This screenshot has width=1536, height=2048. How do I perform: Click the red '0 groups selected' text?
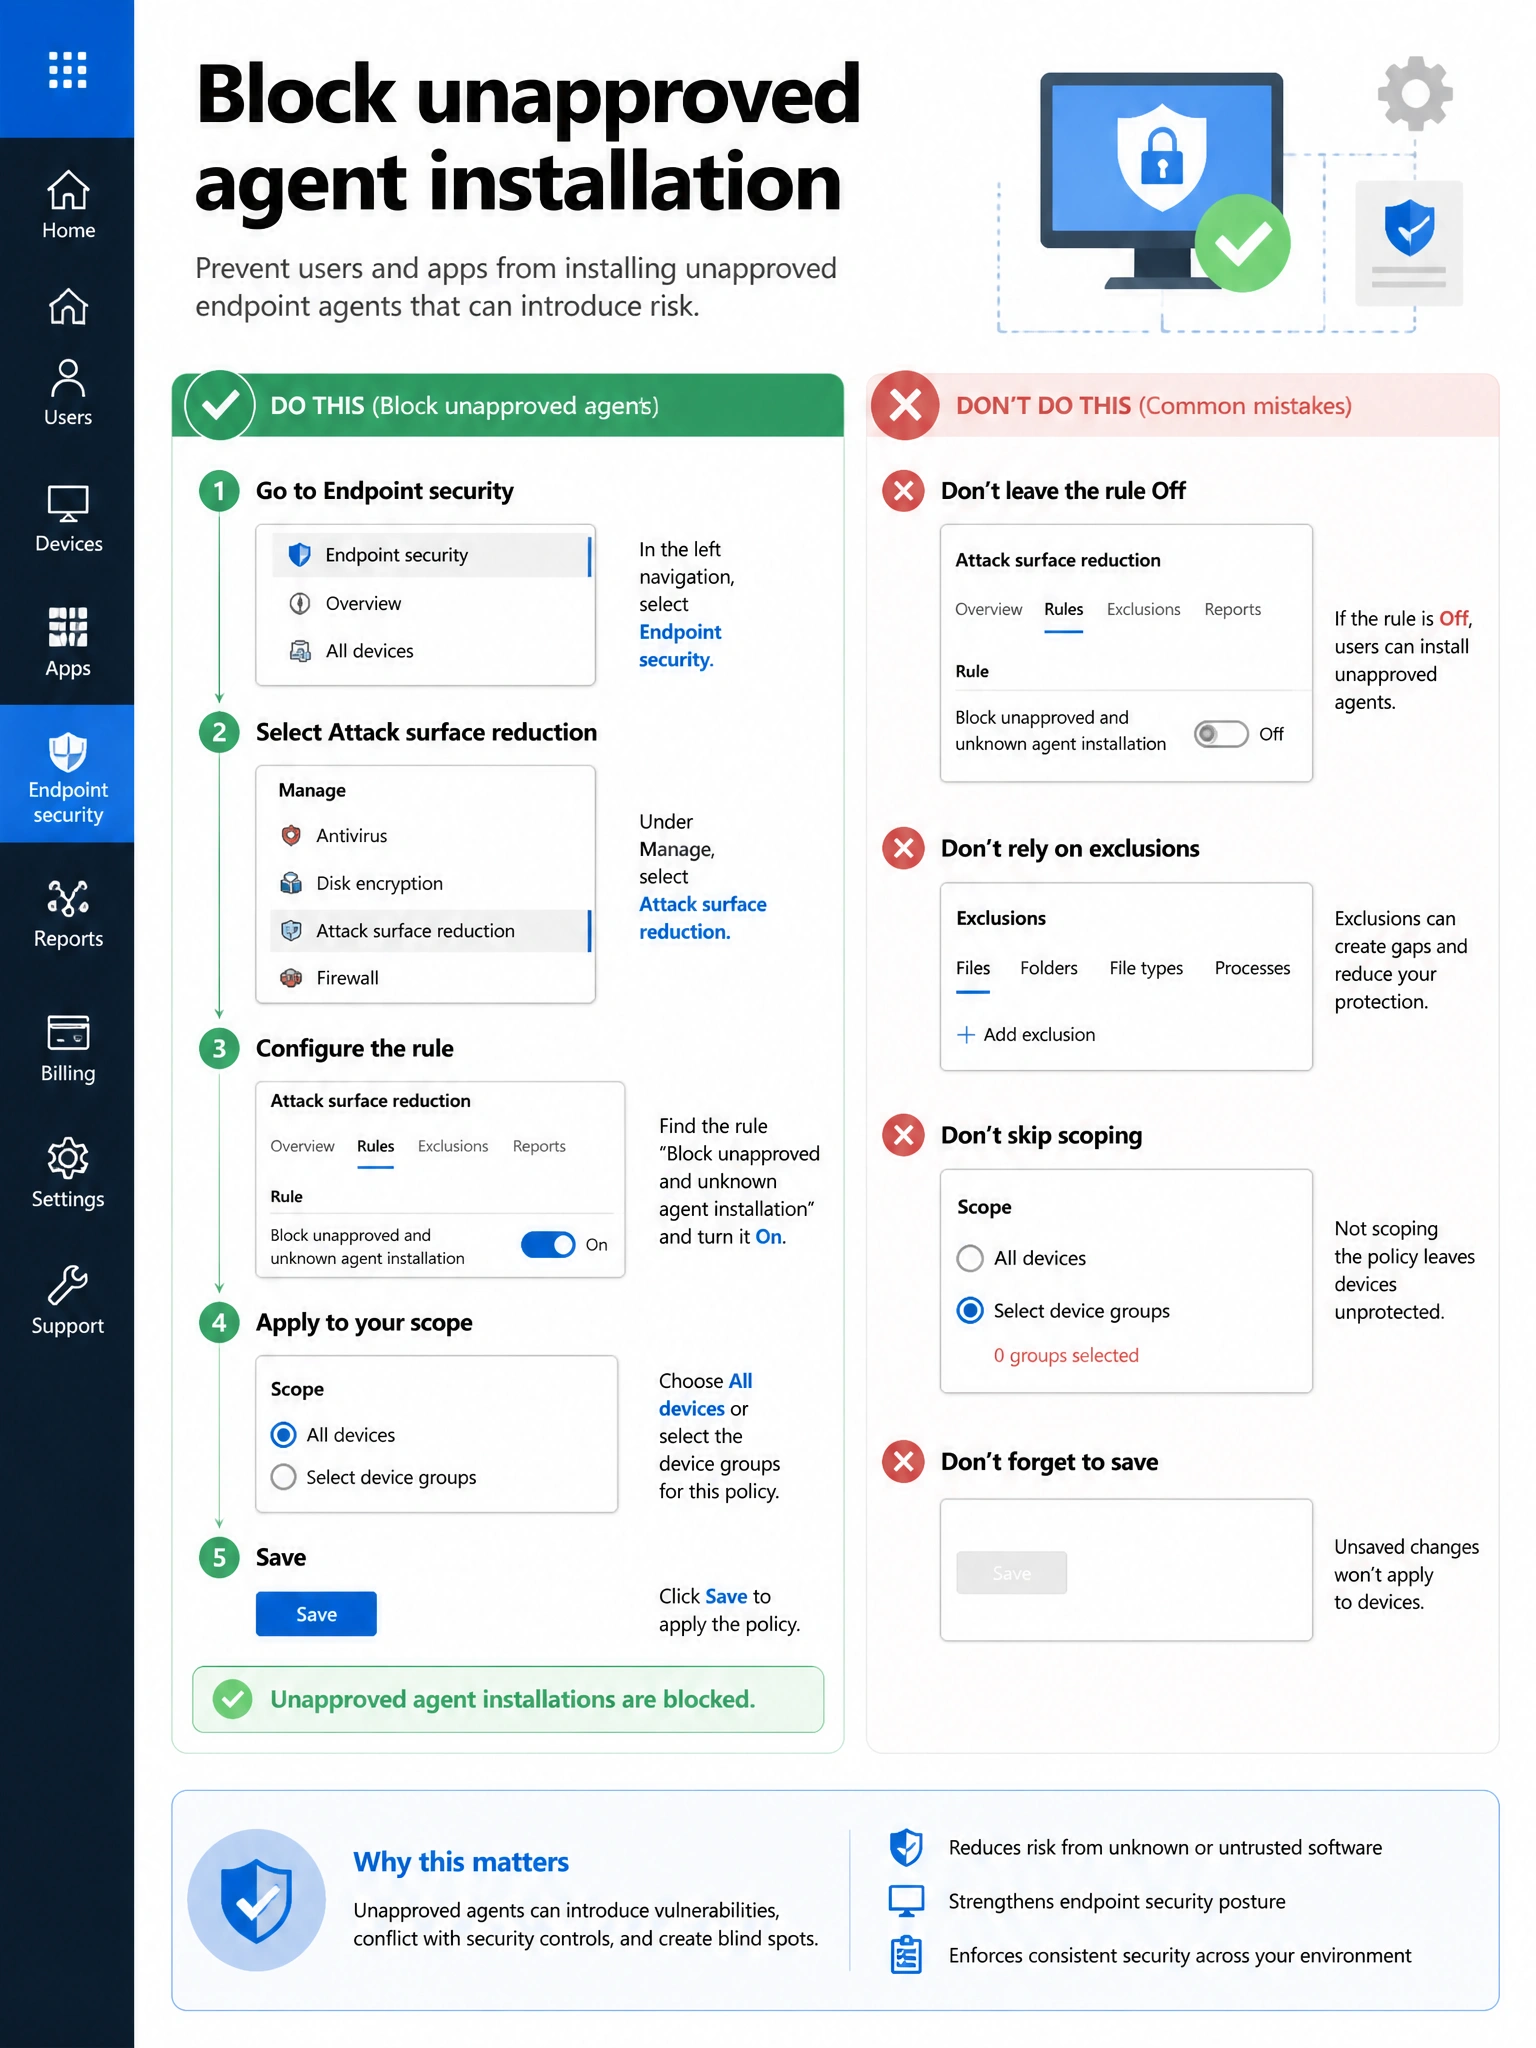coord(1066,1355)
